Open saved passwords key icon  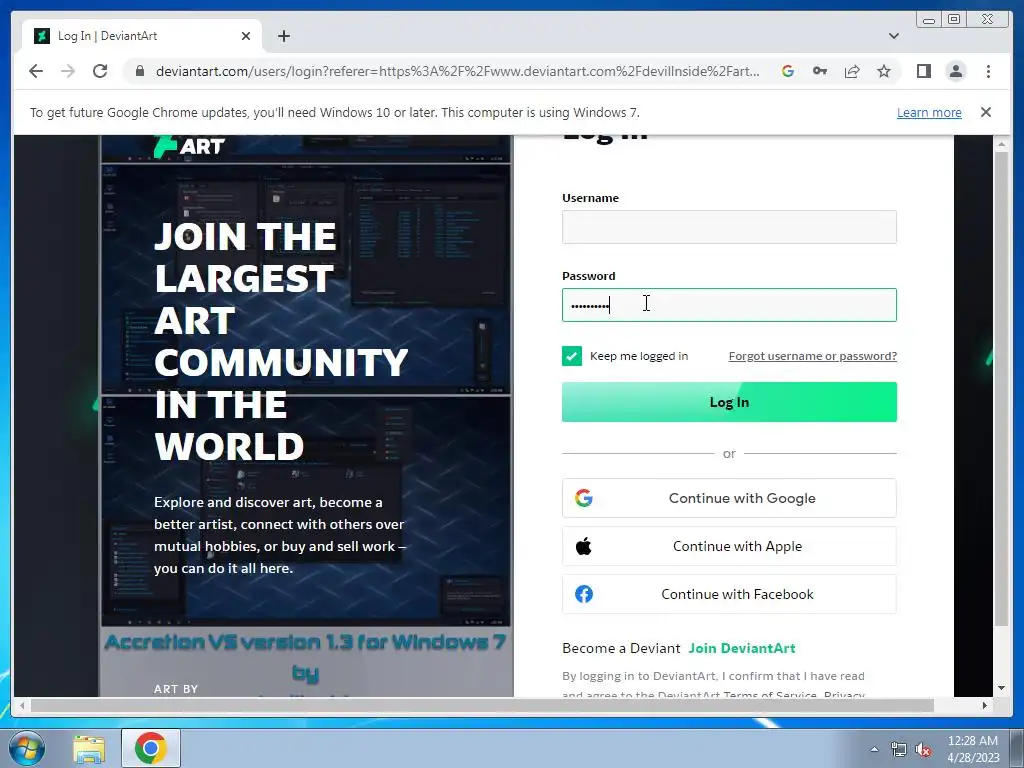click(x=820, y=71)
